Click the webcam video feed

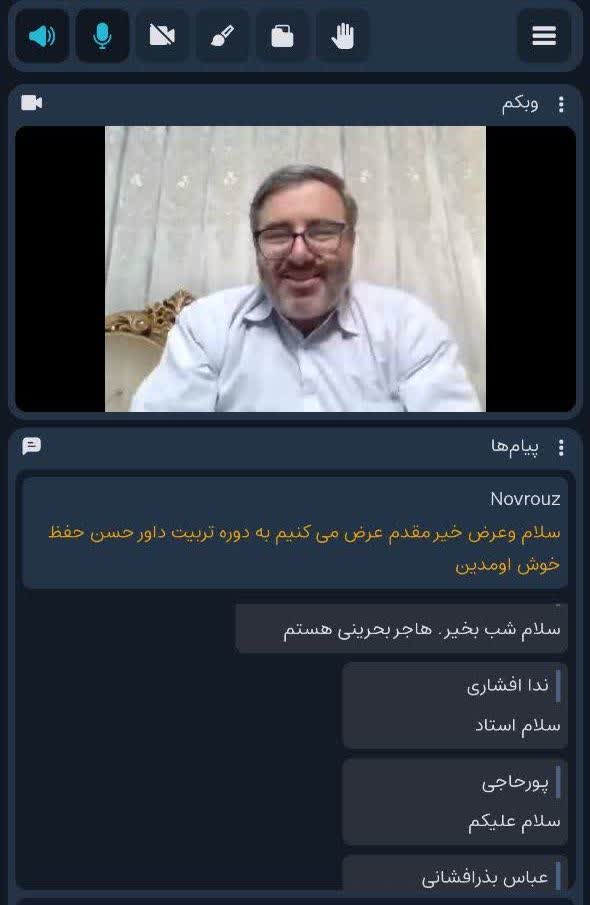[x=295, y=268]
